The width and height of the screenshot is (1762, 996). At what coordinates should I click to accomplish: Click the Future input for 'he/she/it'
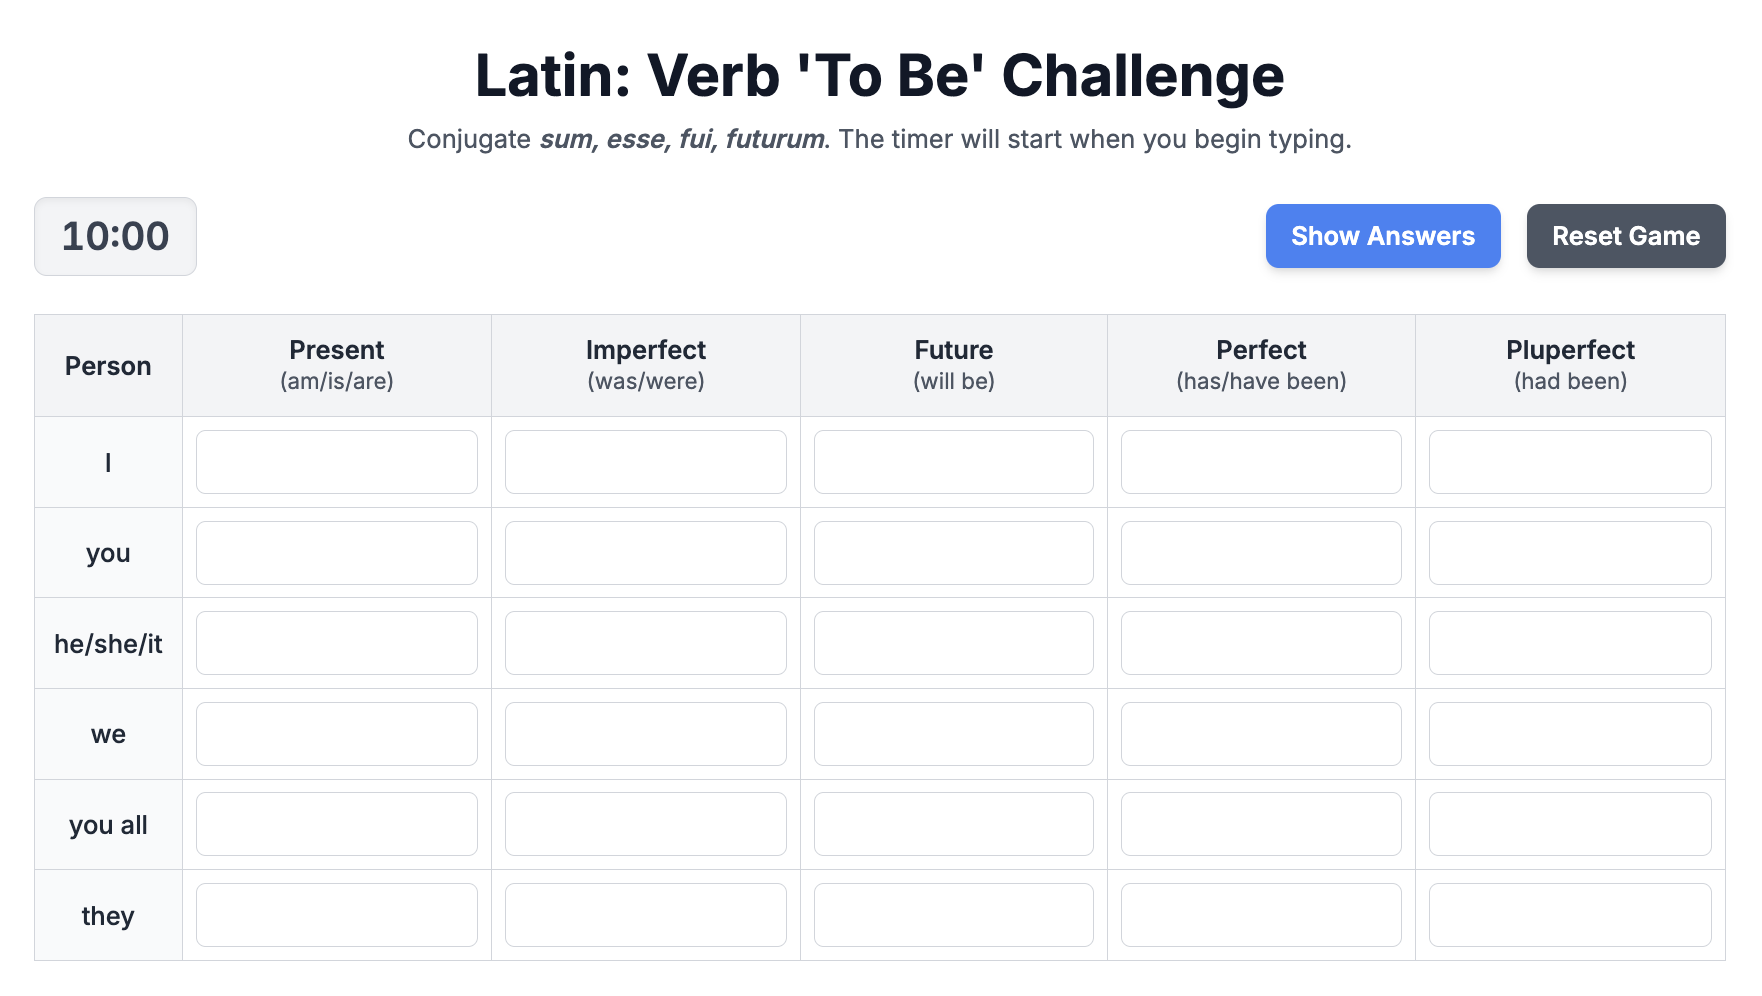[953, 643]
